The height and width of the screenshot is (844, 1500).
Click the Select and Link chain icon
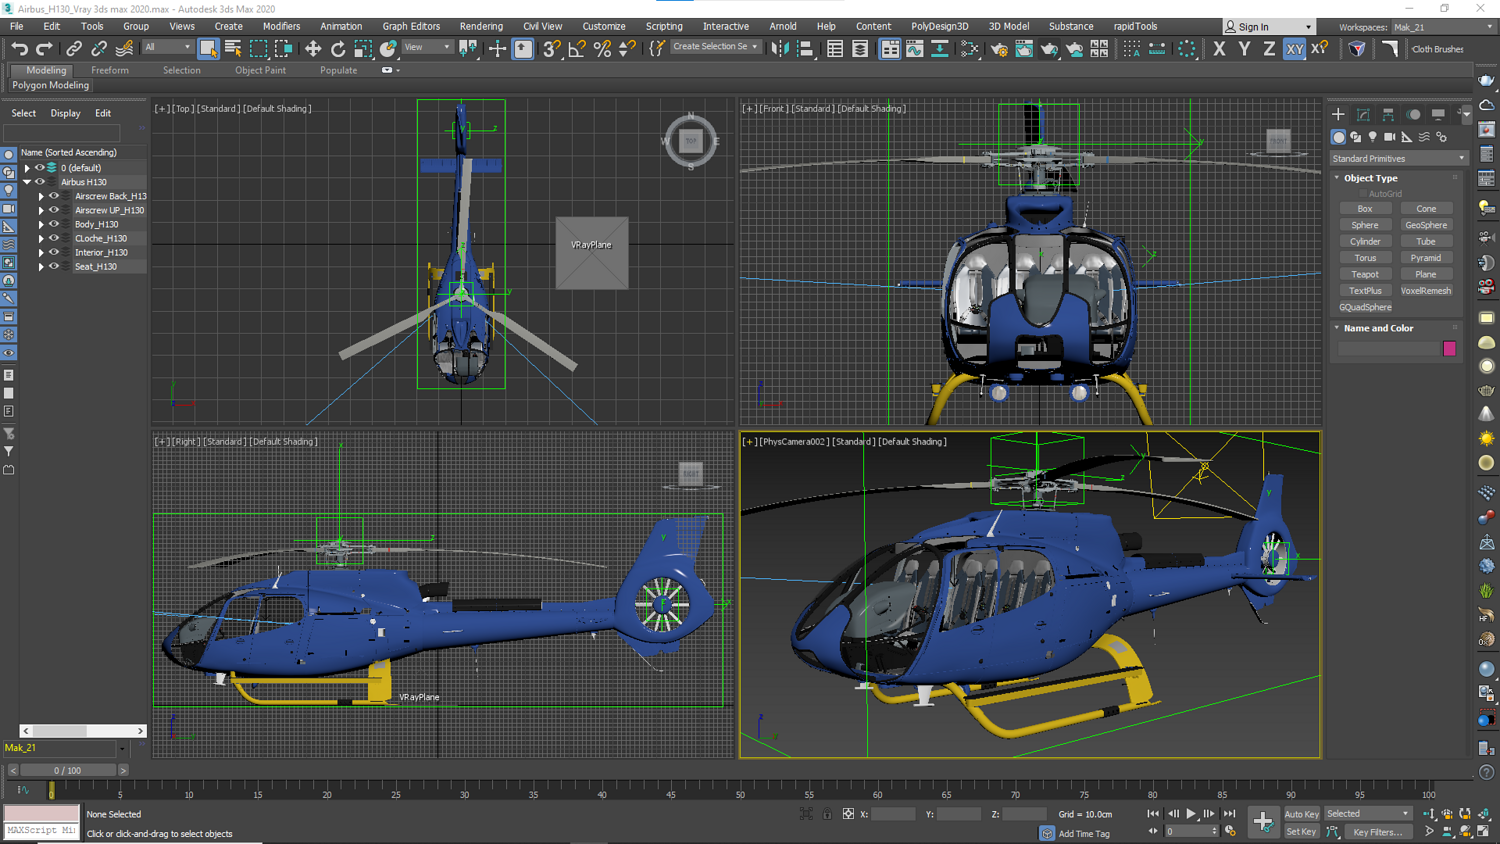74,49
